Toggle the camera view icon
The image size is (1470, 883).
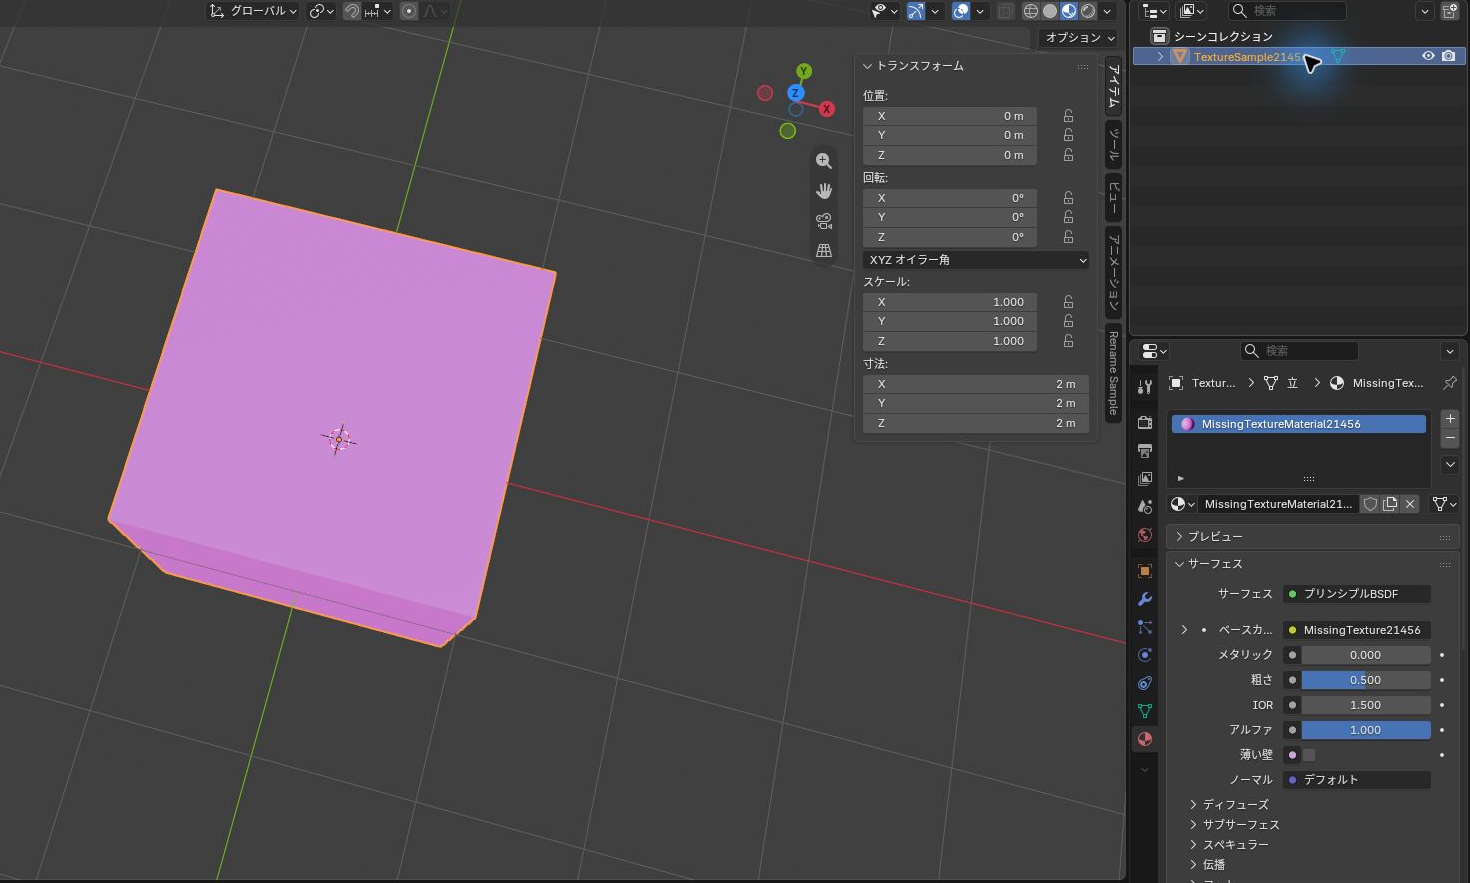pyautogui.click(x=824, y=221)
